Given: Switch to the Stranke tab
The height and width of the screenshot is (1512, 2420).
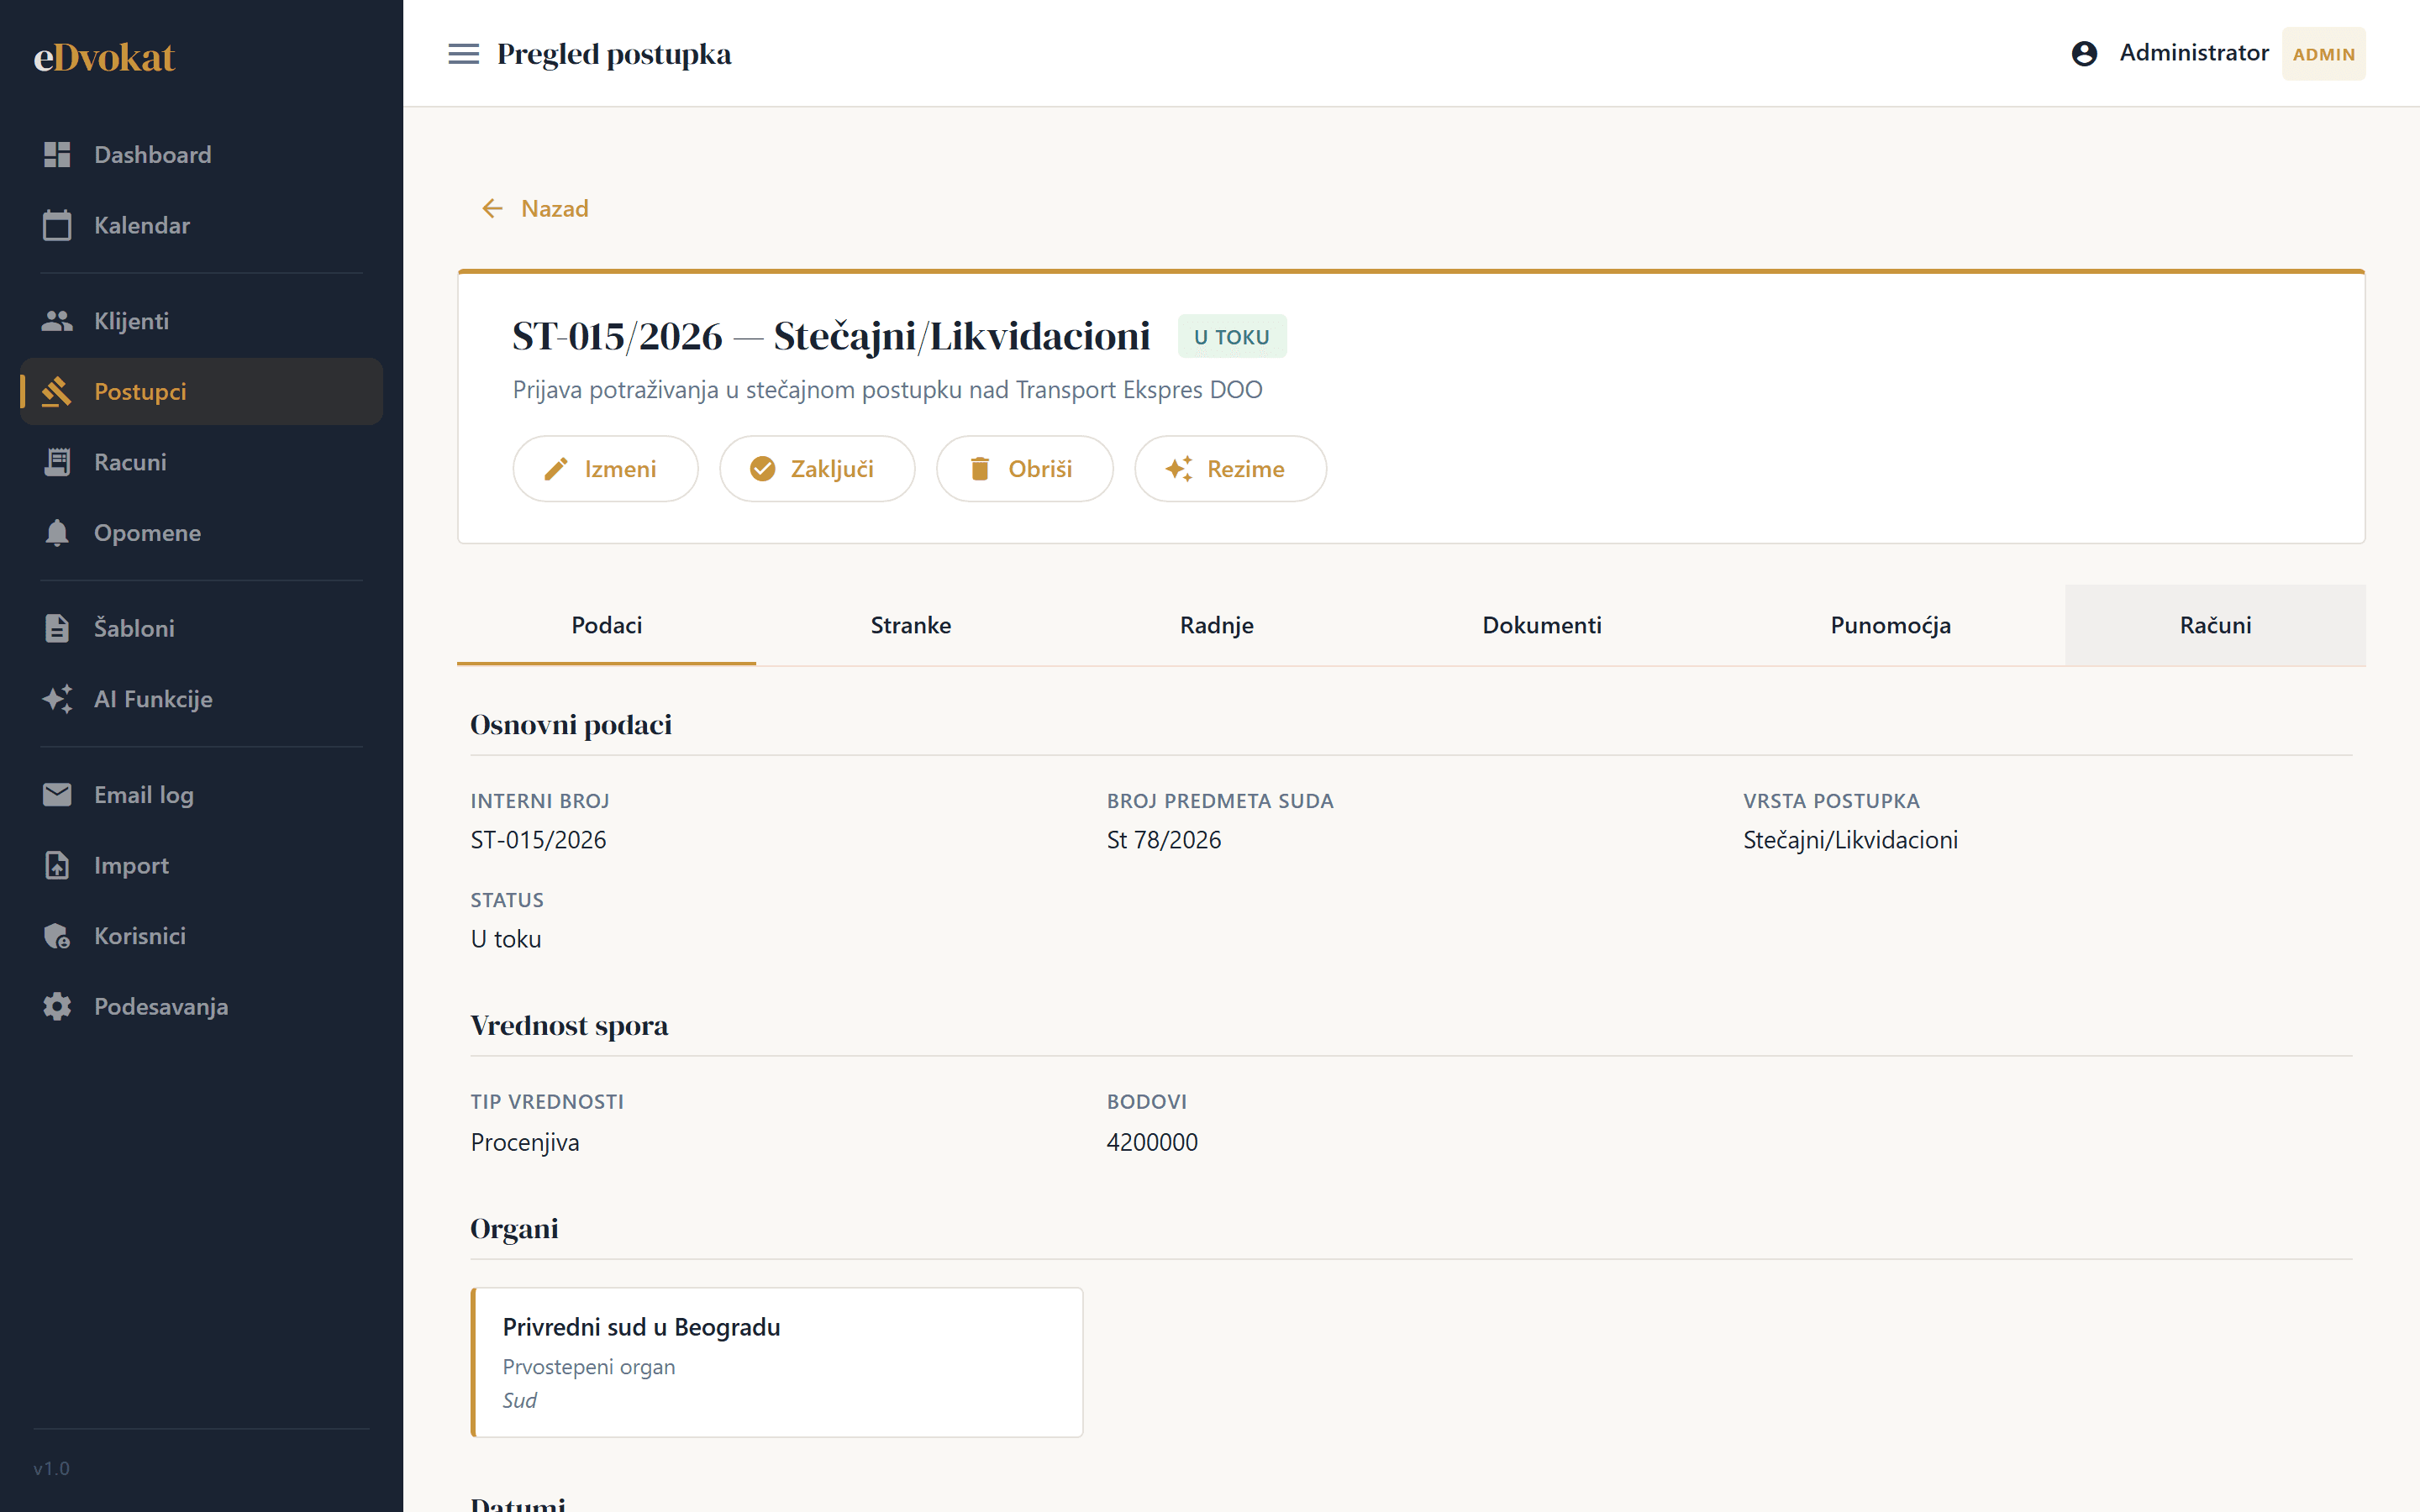Looking at the screenshot, I should (910, 625).
